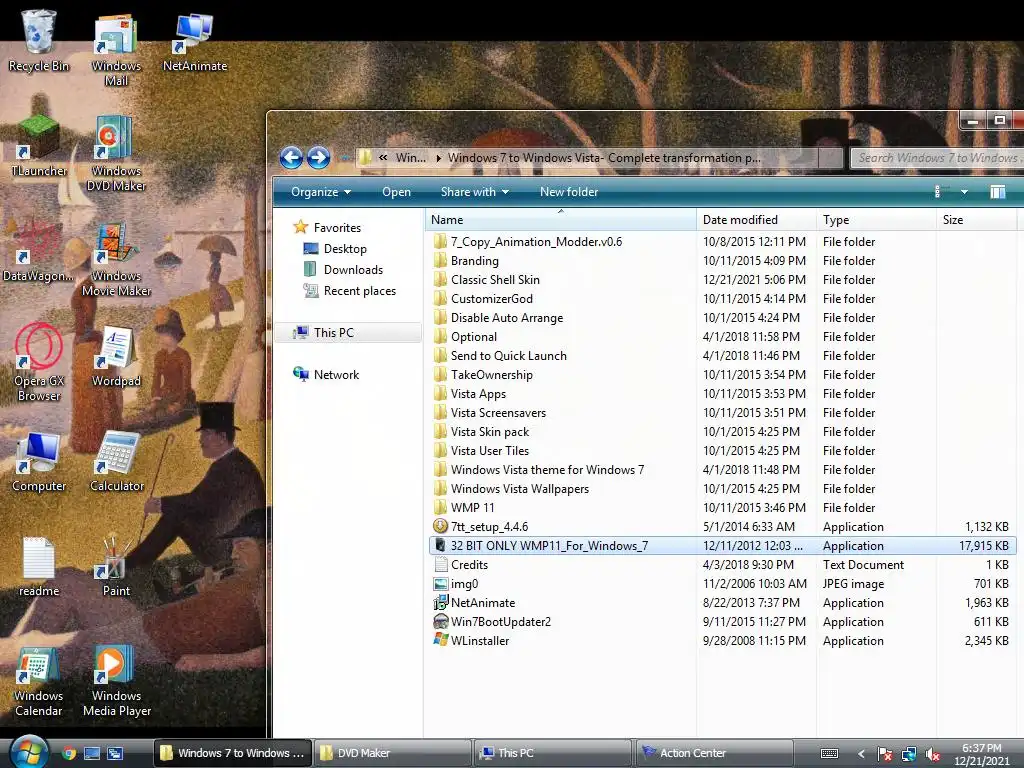Launch Windows Mail from the desktop
This screenshot has height=768, width=1024.
pyautogui.click(x=116, y=50)
